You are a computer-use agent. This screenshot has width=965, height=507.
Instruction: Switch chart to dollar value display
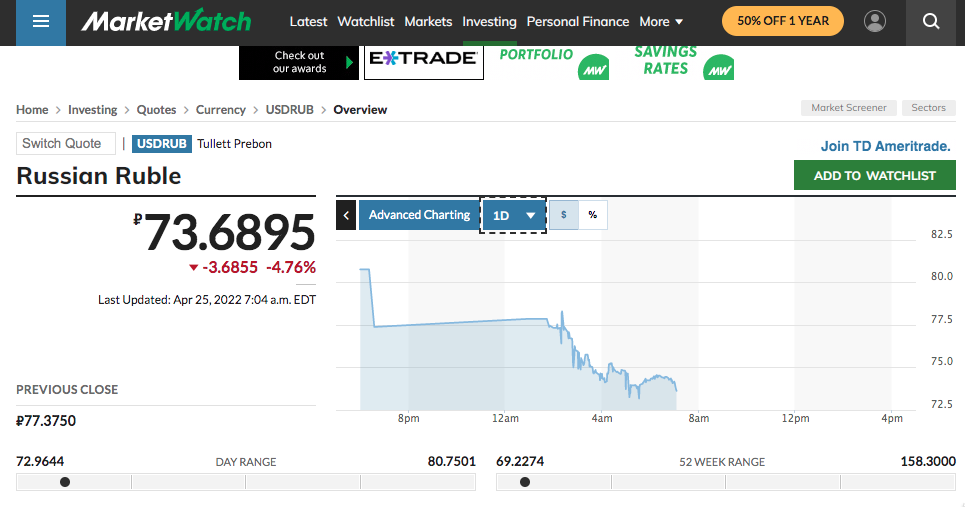564,215
